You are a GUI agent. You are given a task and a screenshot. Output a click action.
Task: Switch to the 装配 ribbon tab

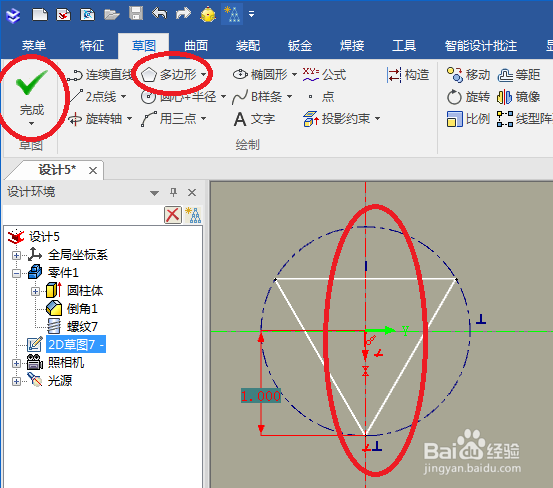(x=248, y=45)
